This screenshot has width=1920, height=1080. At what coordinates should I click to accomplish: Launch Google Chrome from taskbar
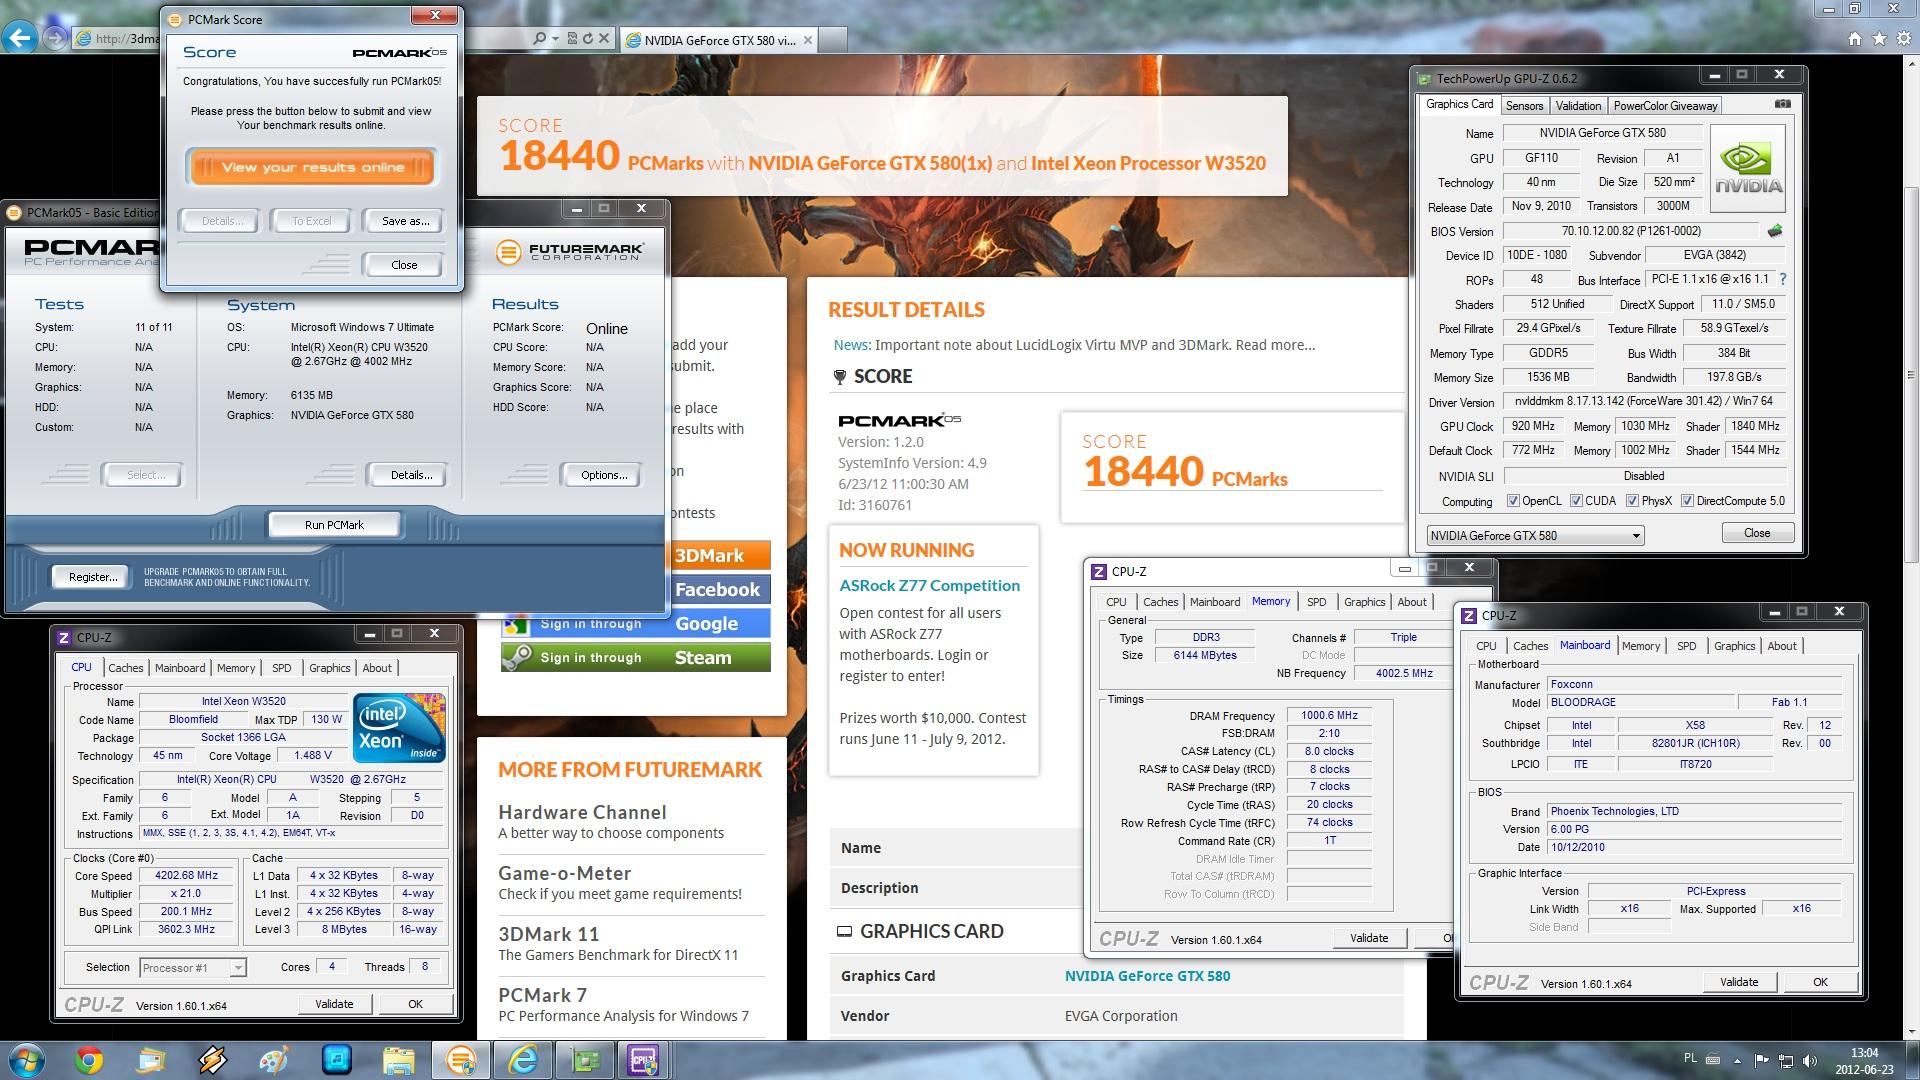pyautogui.click(x=89, y=1060)
